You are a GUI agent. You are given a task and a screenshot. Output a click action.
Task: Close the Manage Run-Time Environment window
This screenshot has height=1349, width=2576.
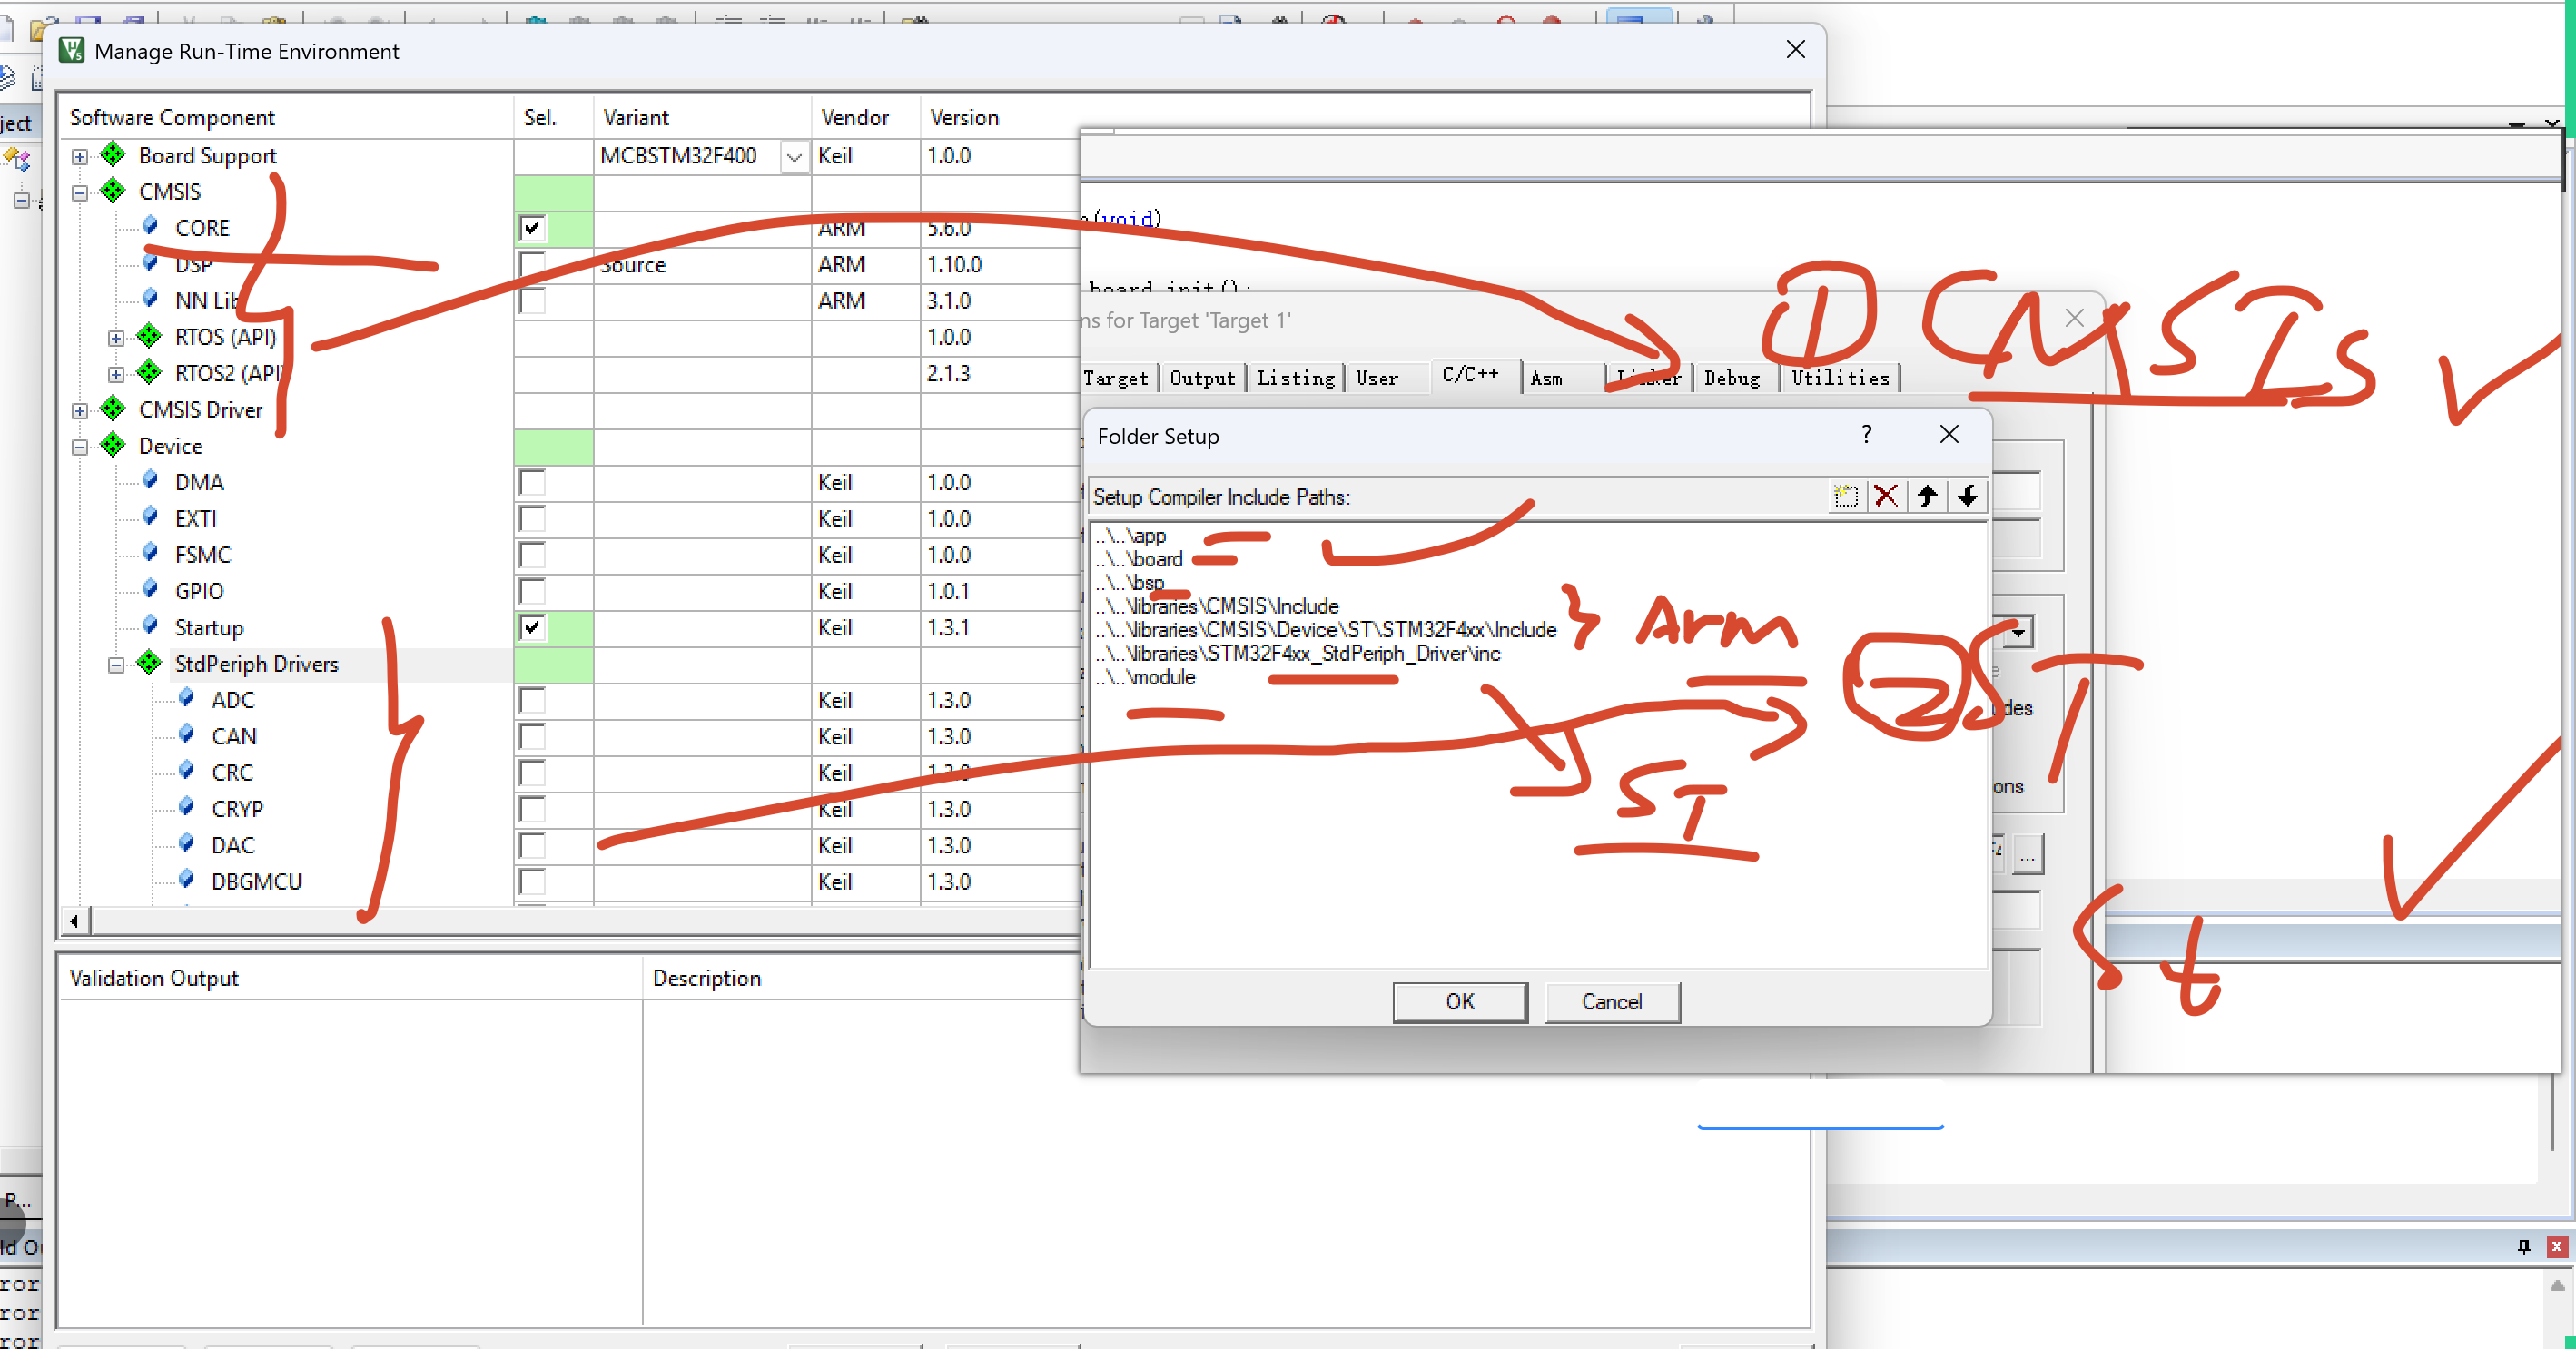tap(1796, 49)
